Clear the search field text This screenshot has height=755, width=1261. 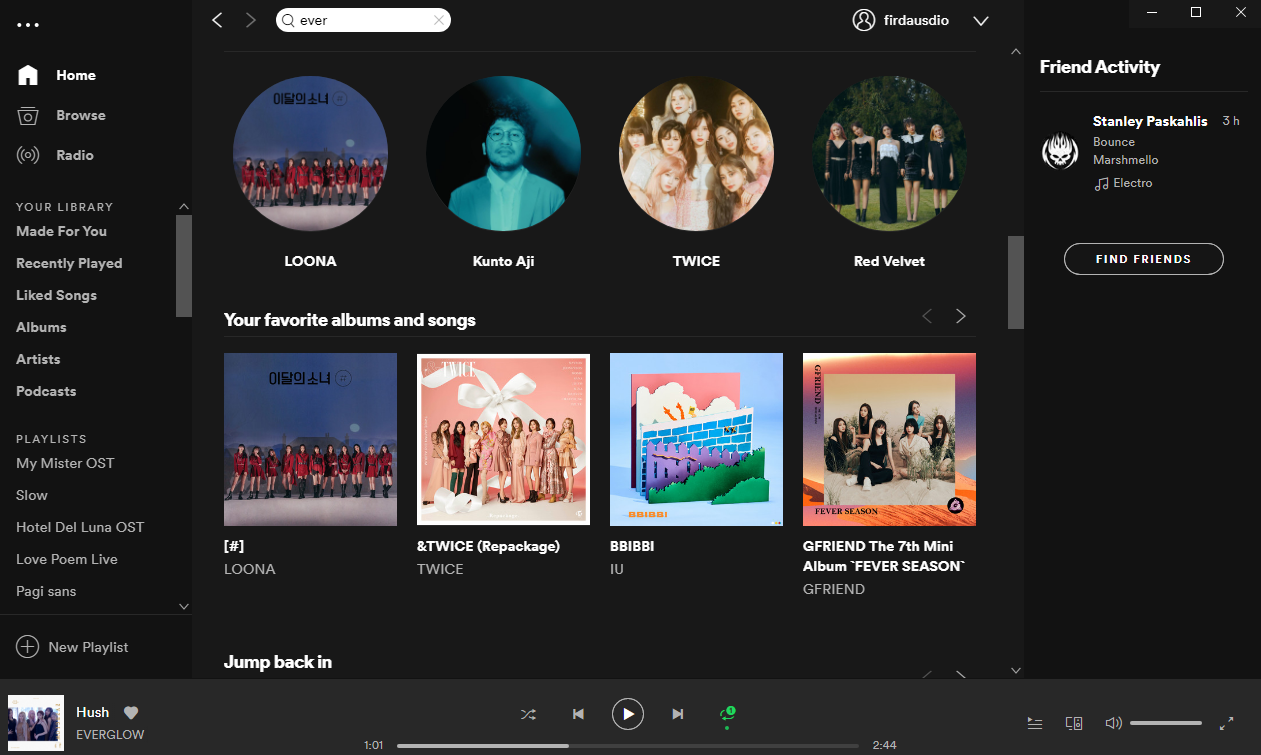click(x=438, y=20)
